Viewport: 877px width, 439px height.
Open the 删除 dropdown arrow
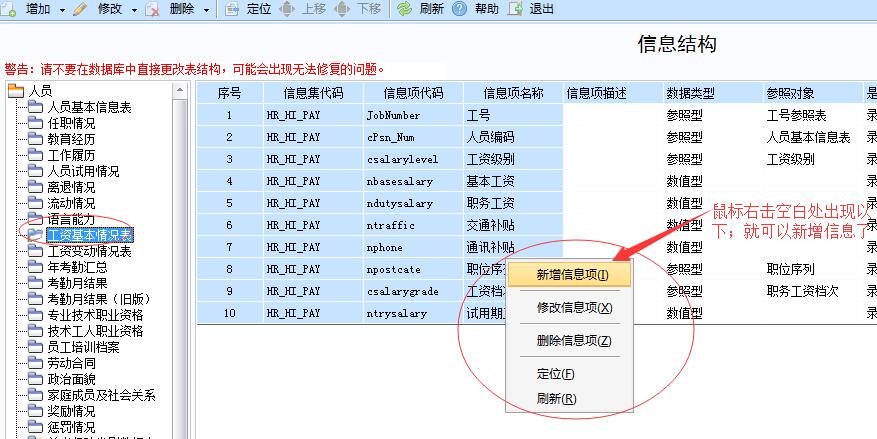pos(207,10)
